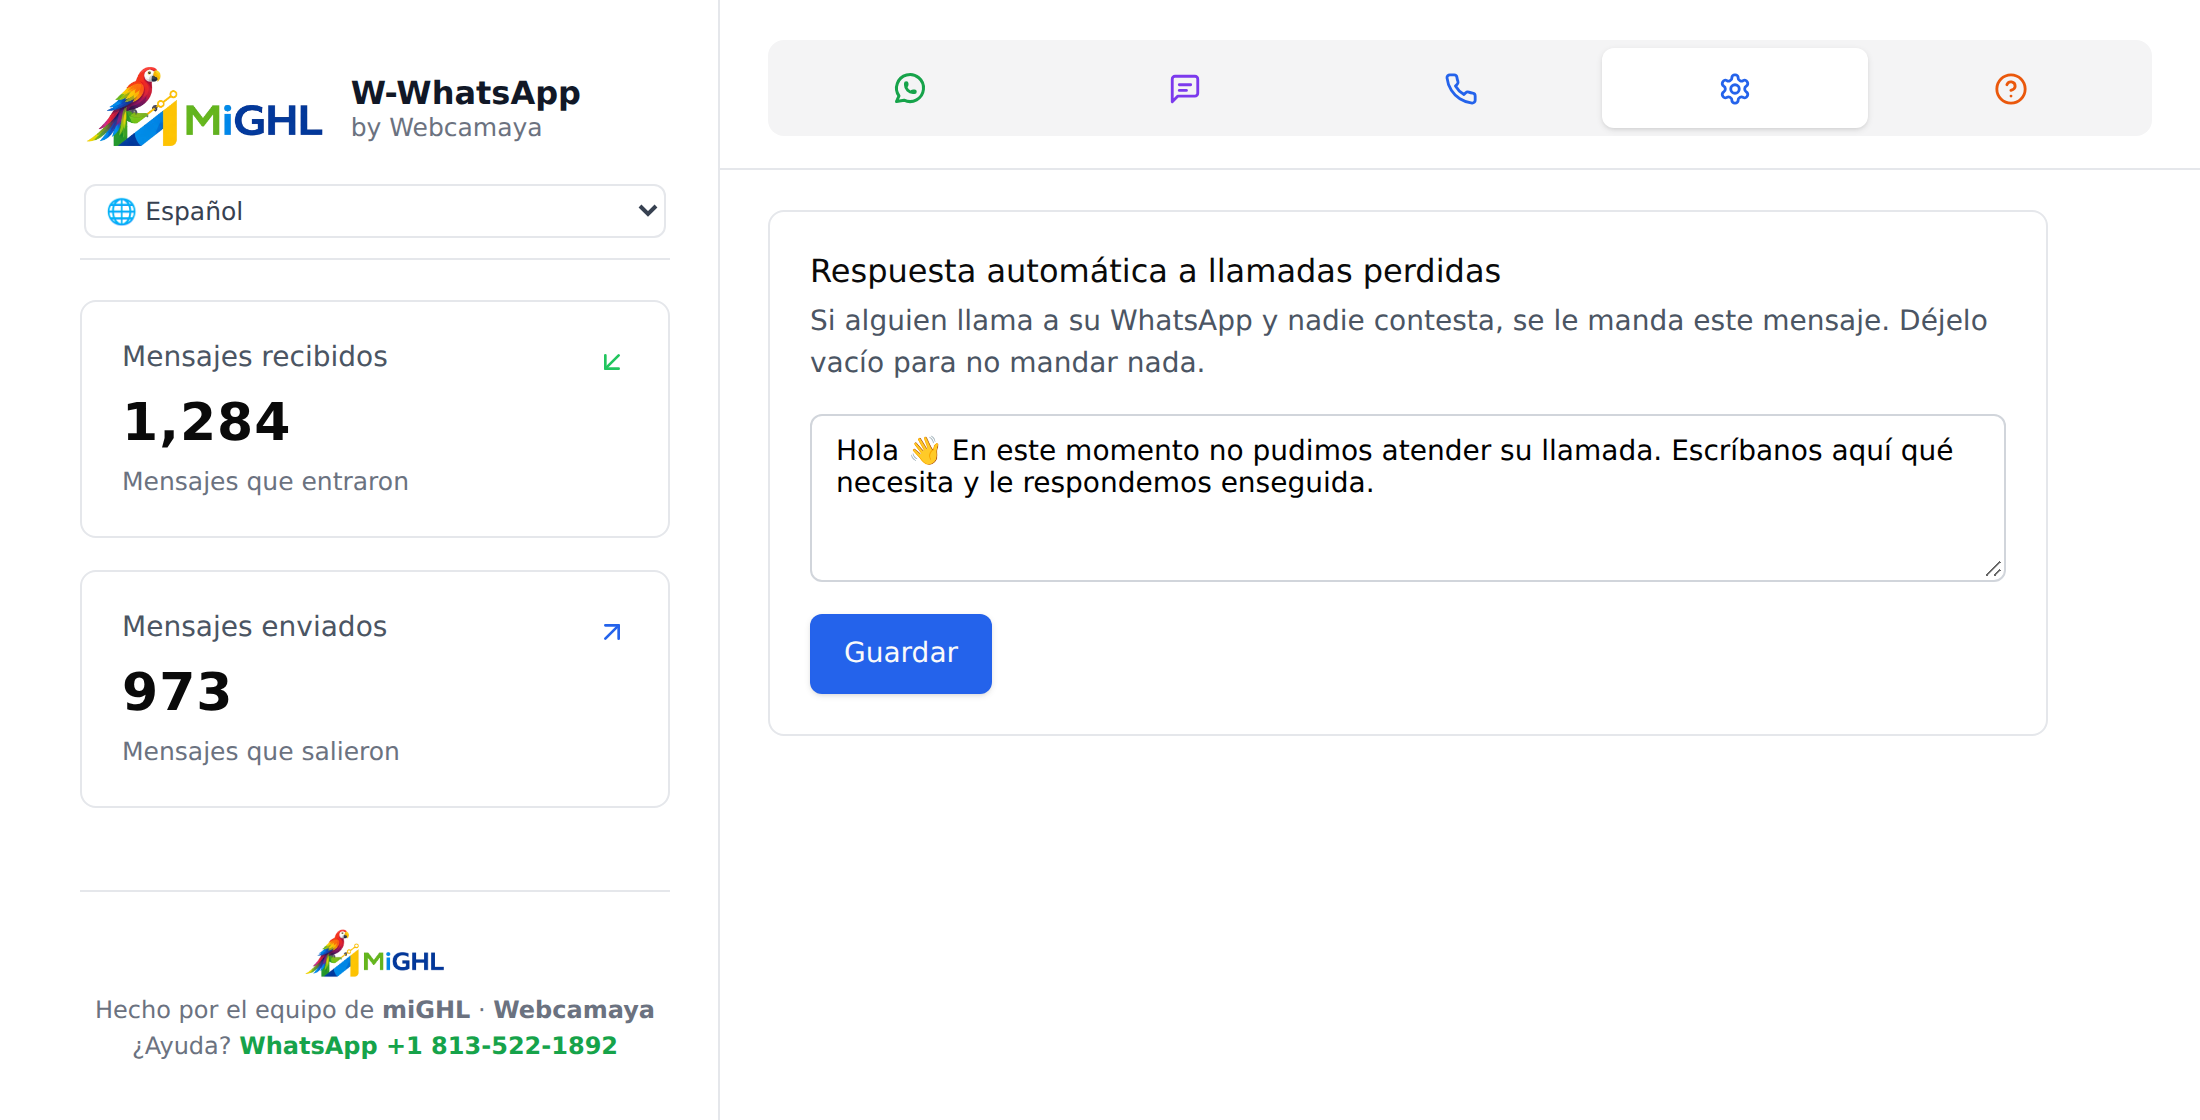The width and height of the screenshot is (2200, 1120).
Task: Switch to the purple messages tab
Action: coord(1185,88)
